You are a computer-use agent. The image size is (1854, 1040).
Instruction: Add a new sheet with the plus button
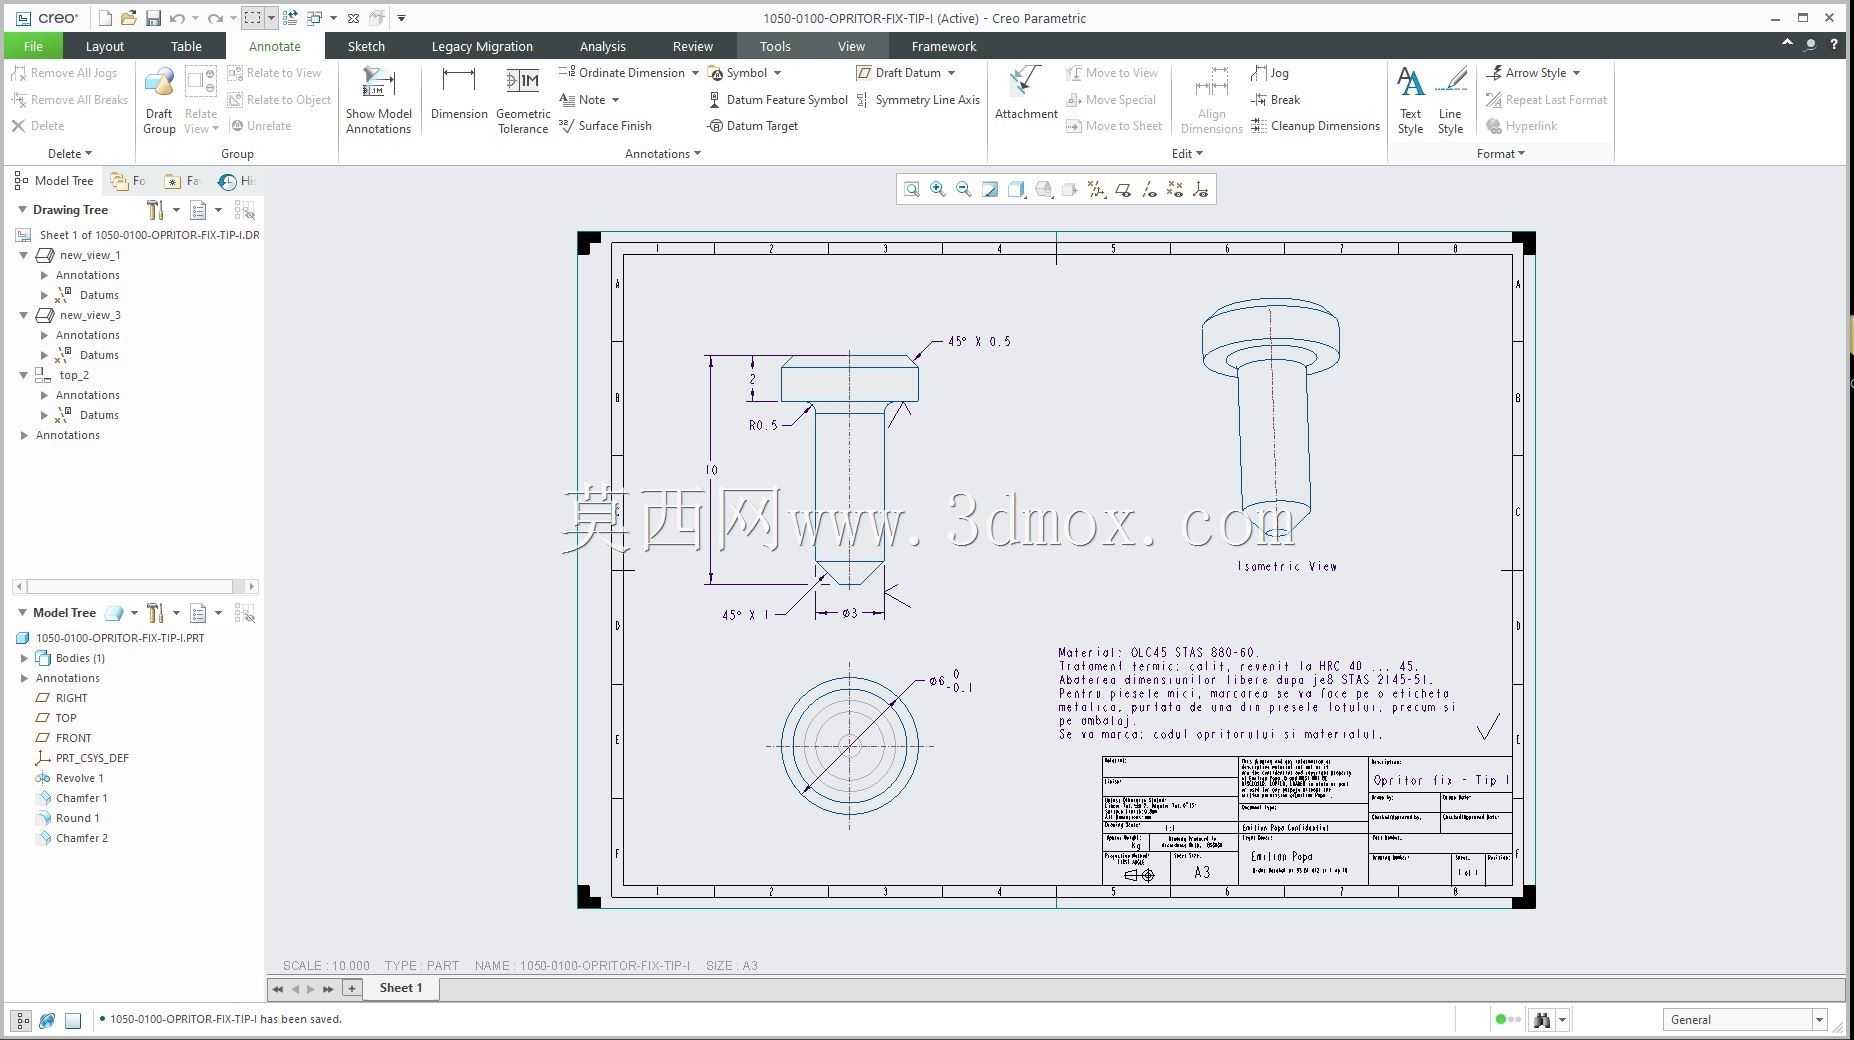click(x=351, y=988)
